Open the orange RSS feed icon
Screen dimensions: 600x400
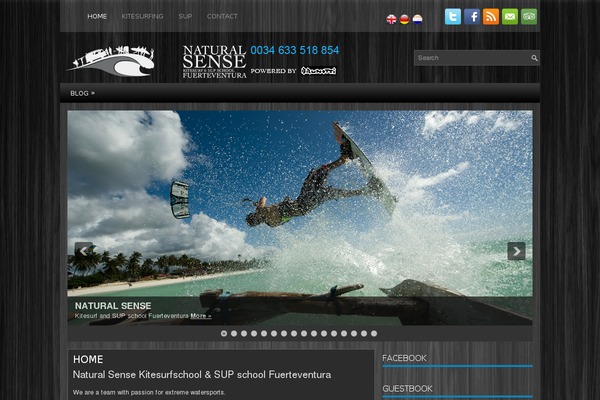[491, 17]
